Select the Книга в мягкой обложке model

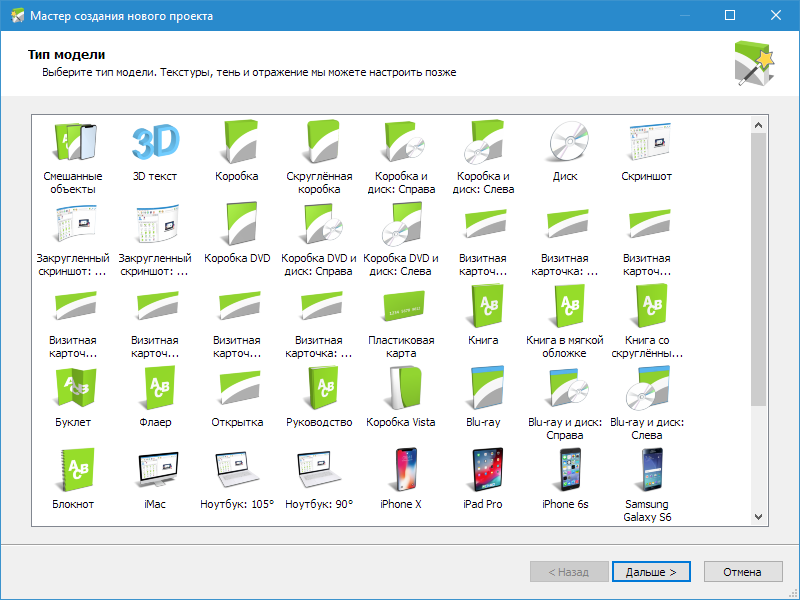click(565, 307)
